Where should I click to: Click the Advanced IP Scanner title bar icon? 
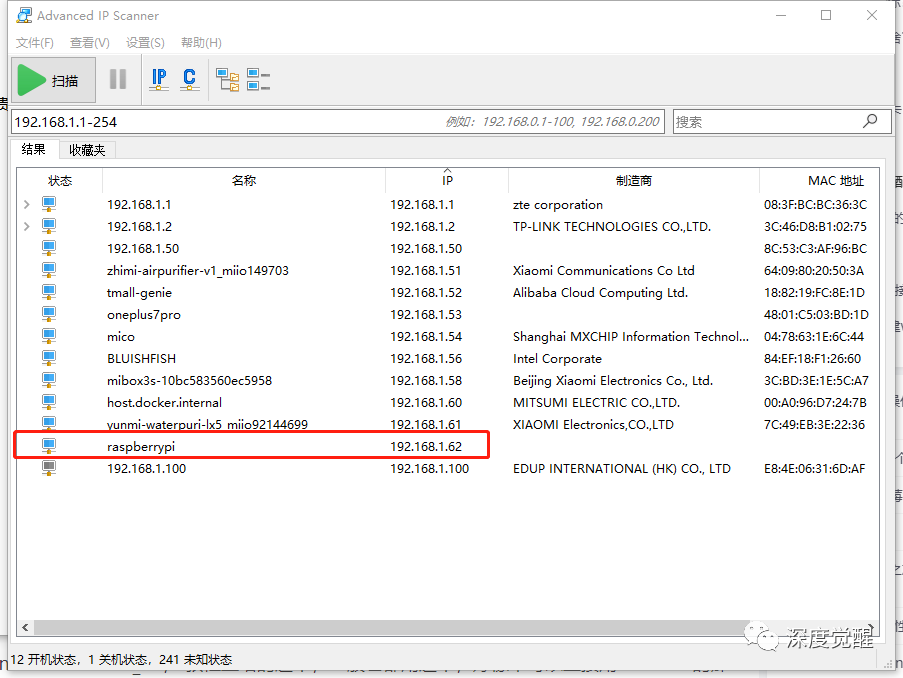[x=24, y=16]
